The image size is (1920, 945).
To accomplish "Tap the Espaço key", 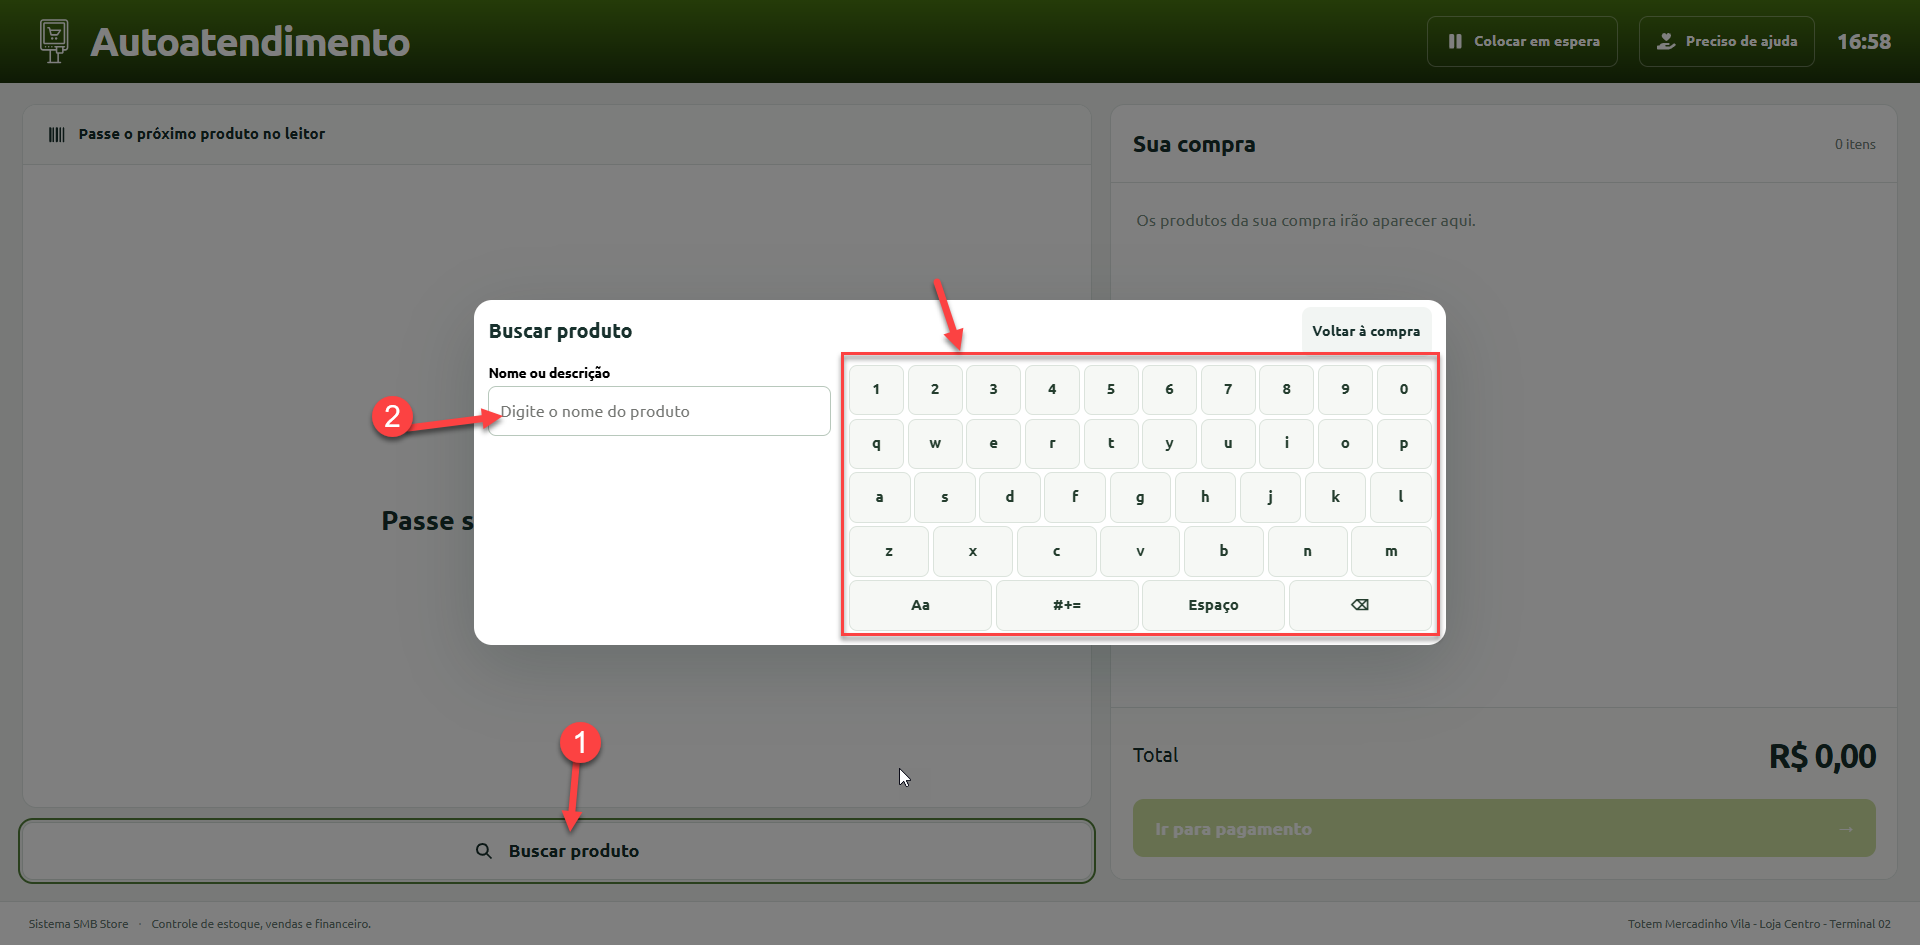I will [x=1213, y=605].
